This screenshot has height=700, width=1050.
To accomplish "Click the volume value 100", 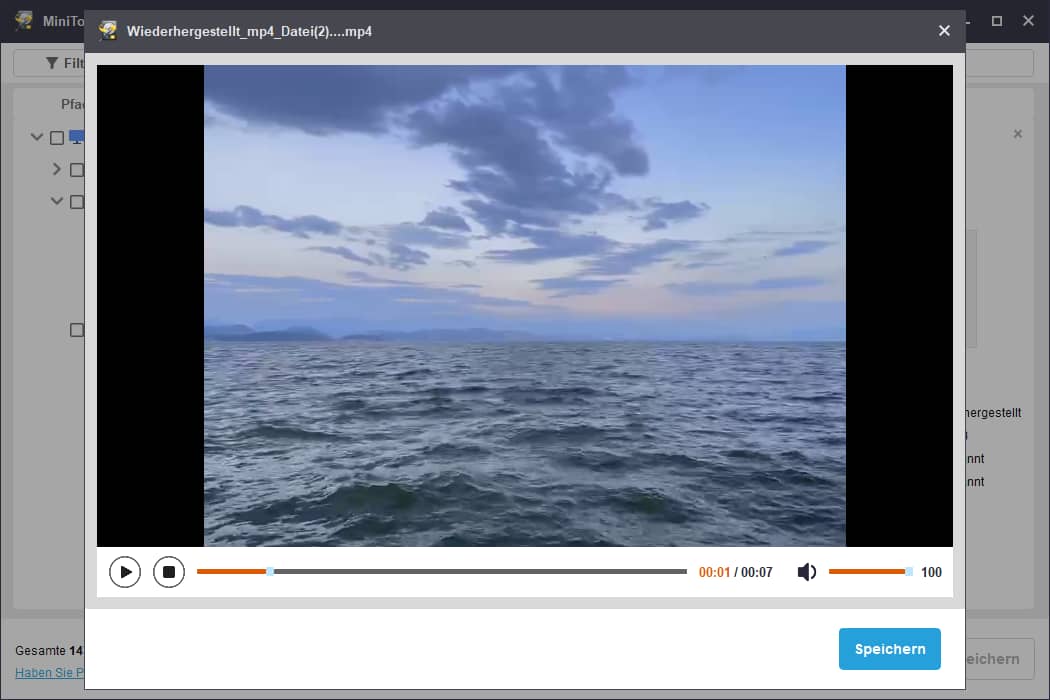I will point(931,572).
